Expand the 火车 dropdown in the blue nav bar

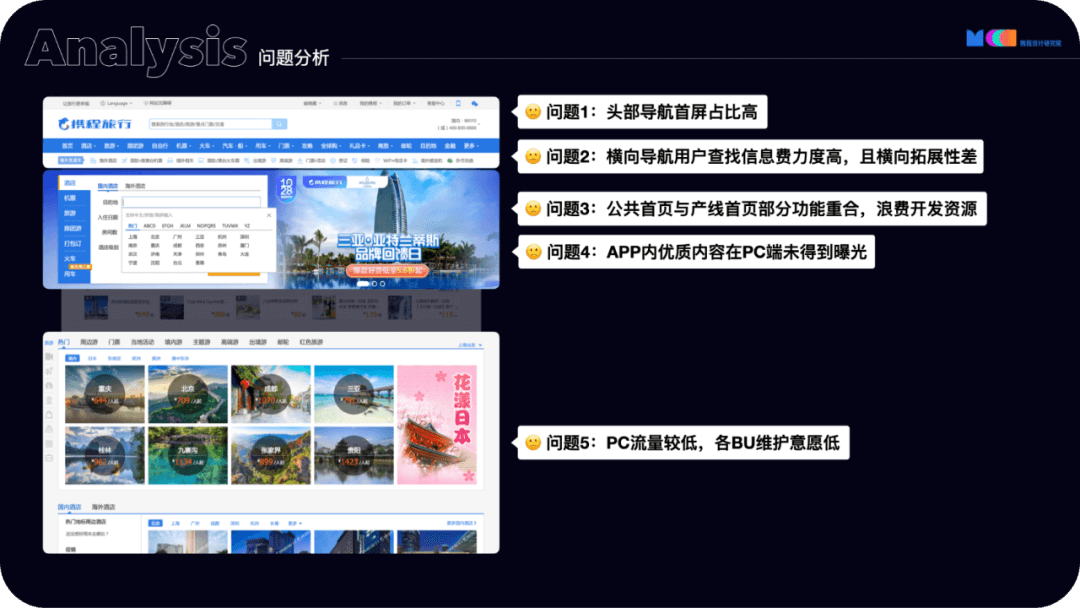point(206,146)
